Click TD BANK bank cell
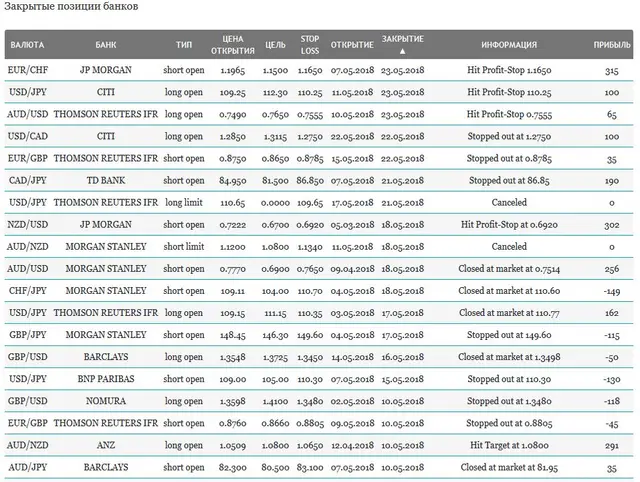 pos(106,180)
